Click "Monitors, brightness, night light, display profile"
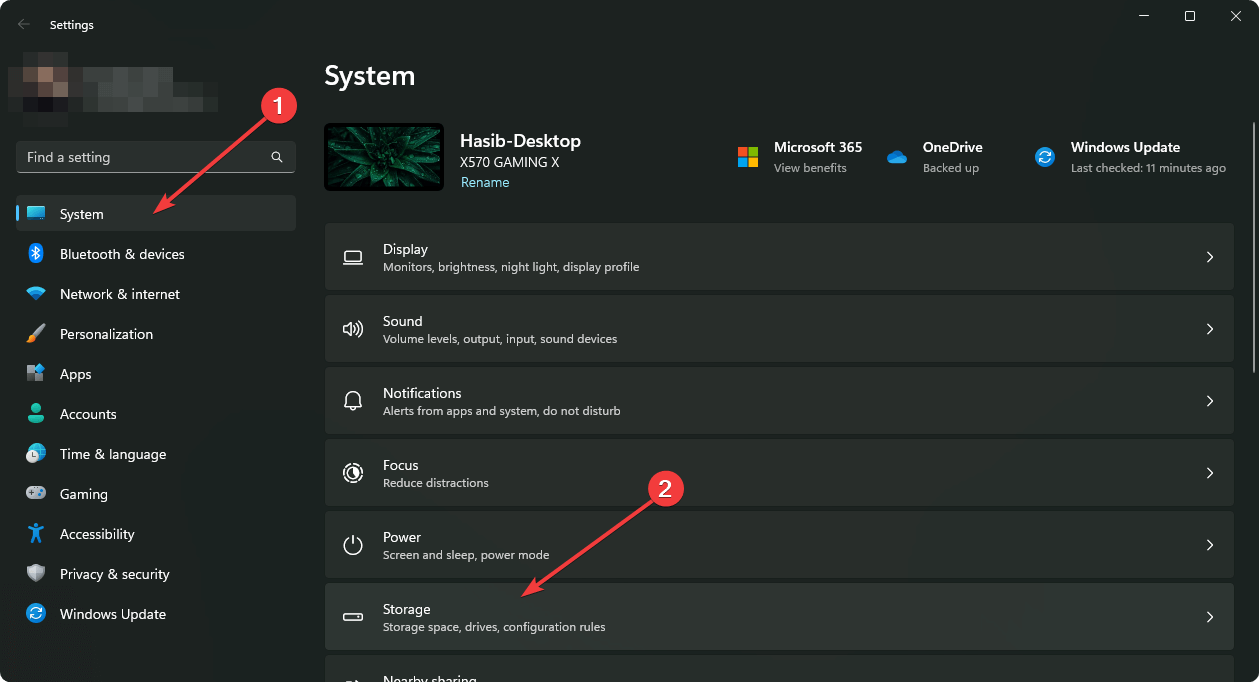1259x682 pixels. [x=511, y=267]
